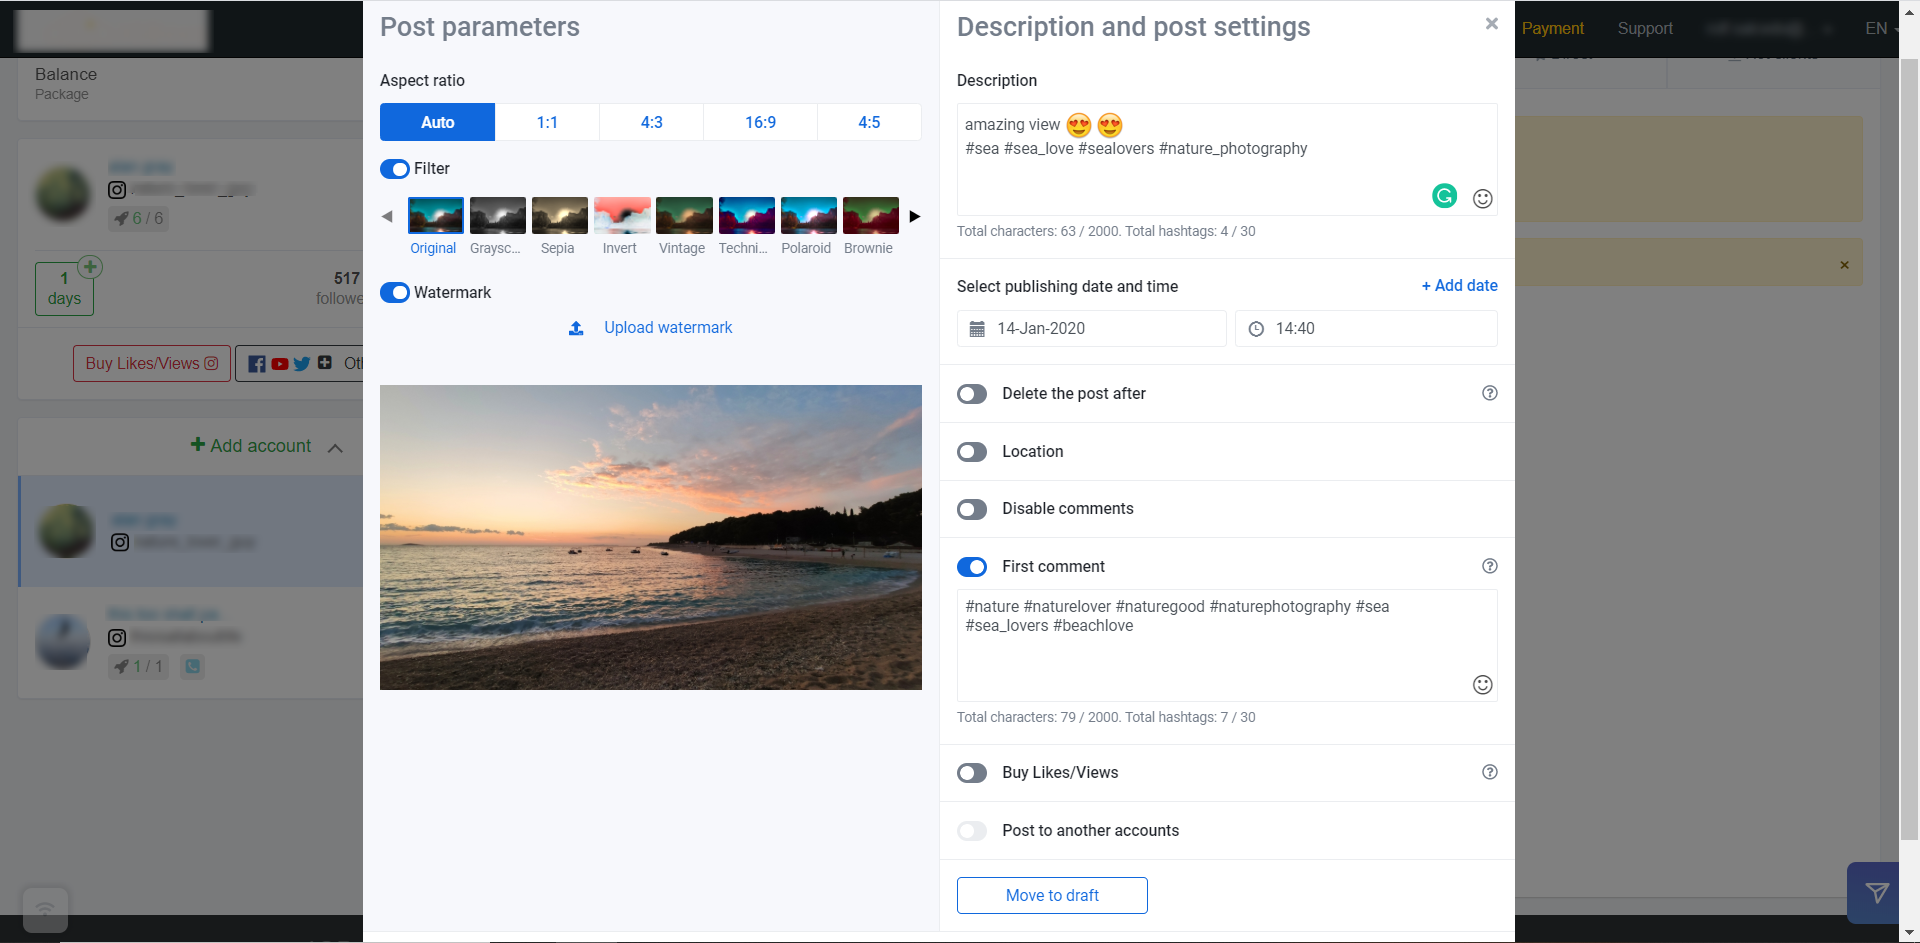Open the publishing date picker 14-Jan-2020
Image resolution: width=1920 pixels, height=943 pixels.
coord(1091,328)
